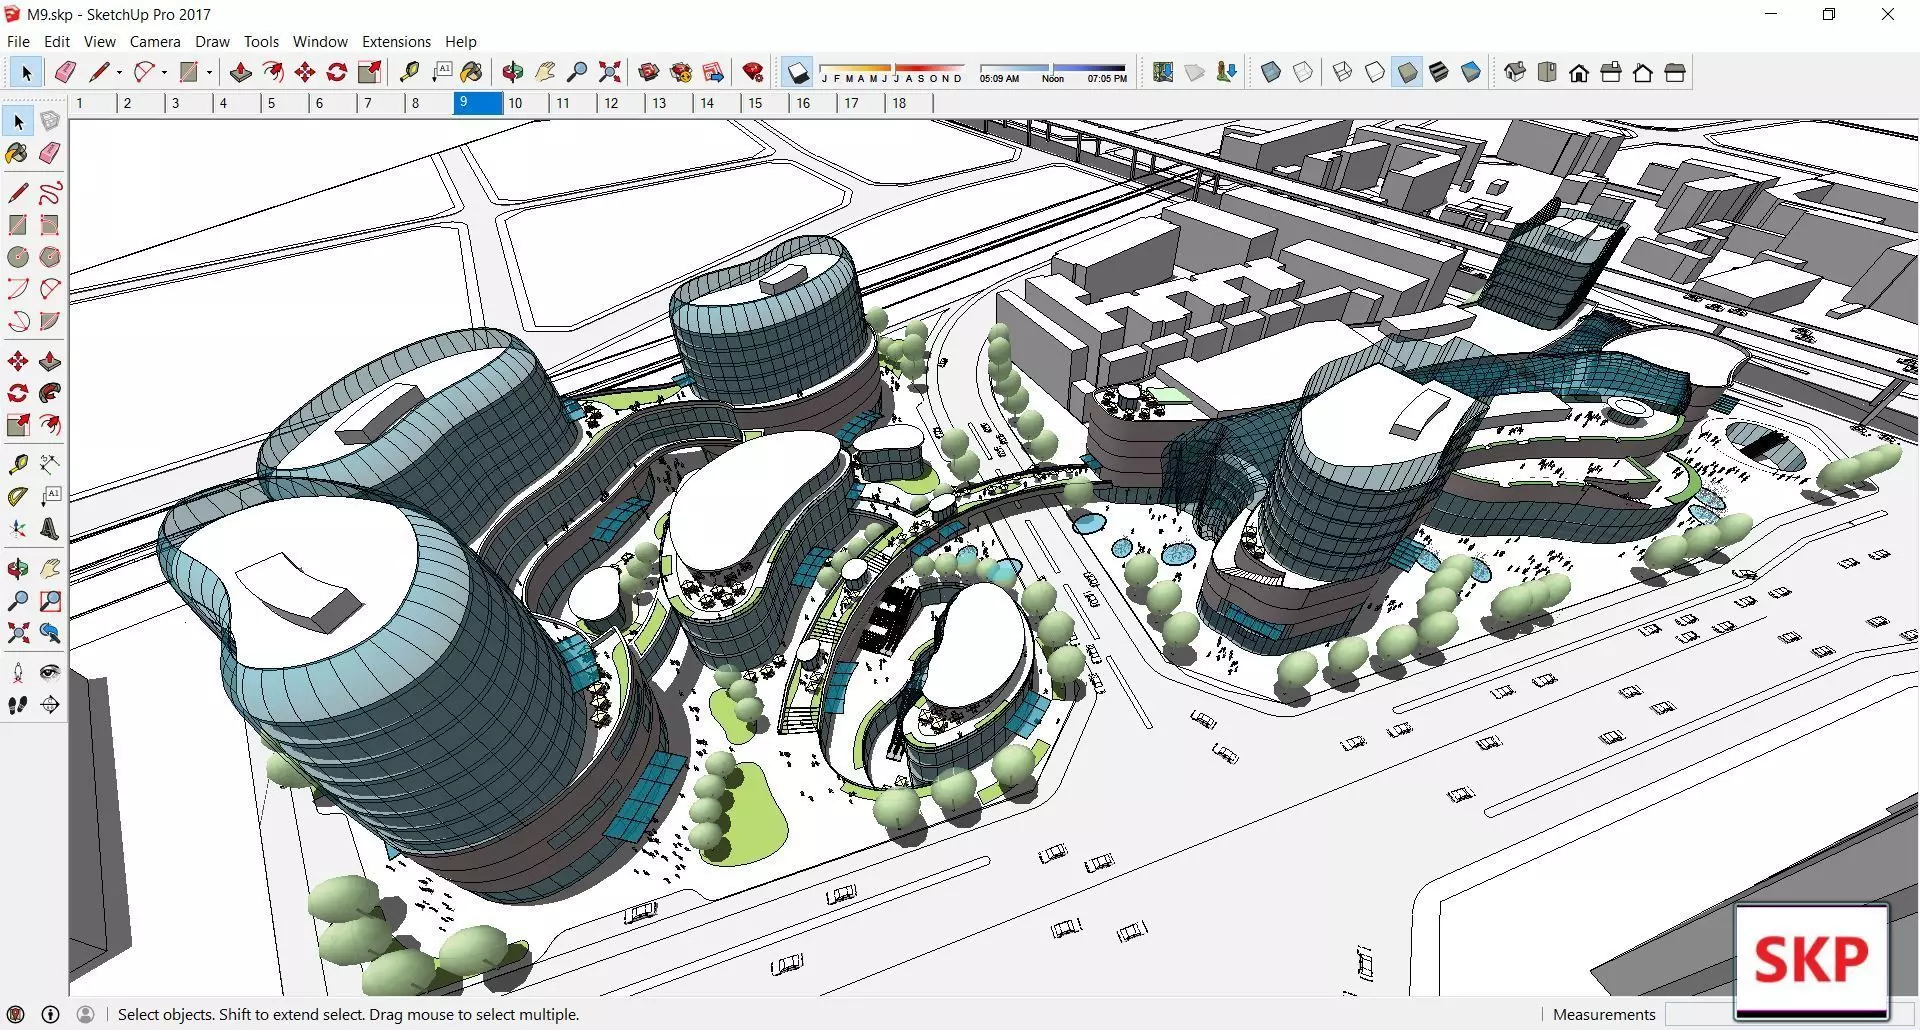The height and width of the screenshot is (1030, 1920).
Task: Open Extension Manager ruby icon
Action: (x=753, y=72)
